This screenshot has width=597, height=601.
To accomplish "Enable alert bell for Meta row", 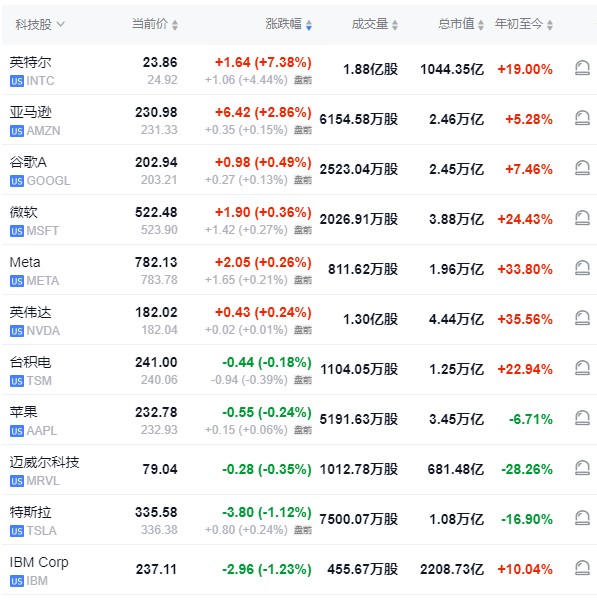I will (x=582, y=268).
